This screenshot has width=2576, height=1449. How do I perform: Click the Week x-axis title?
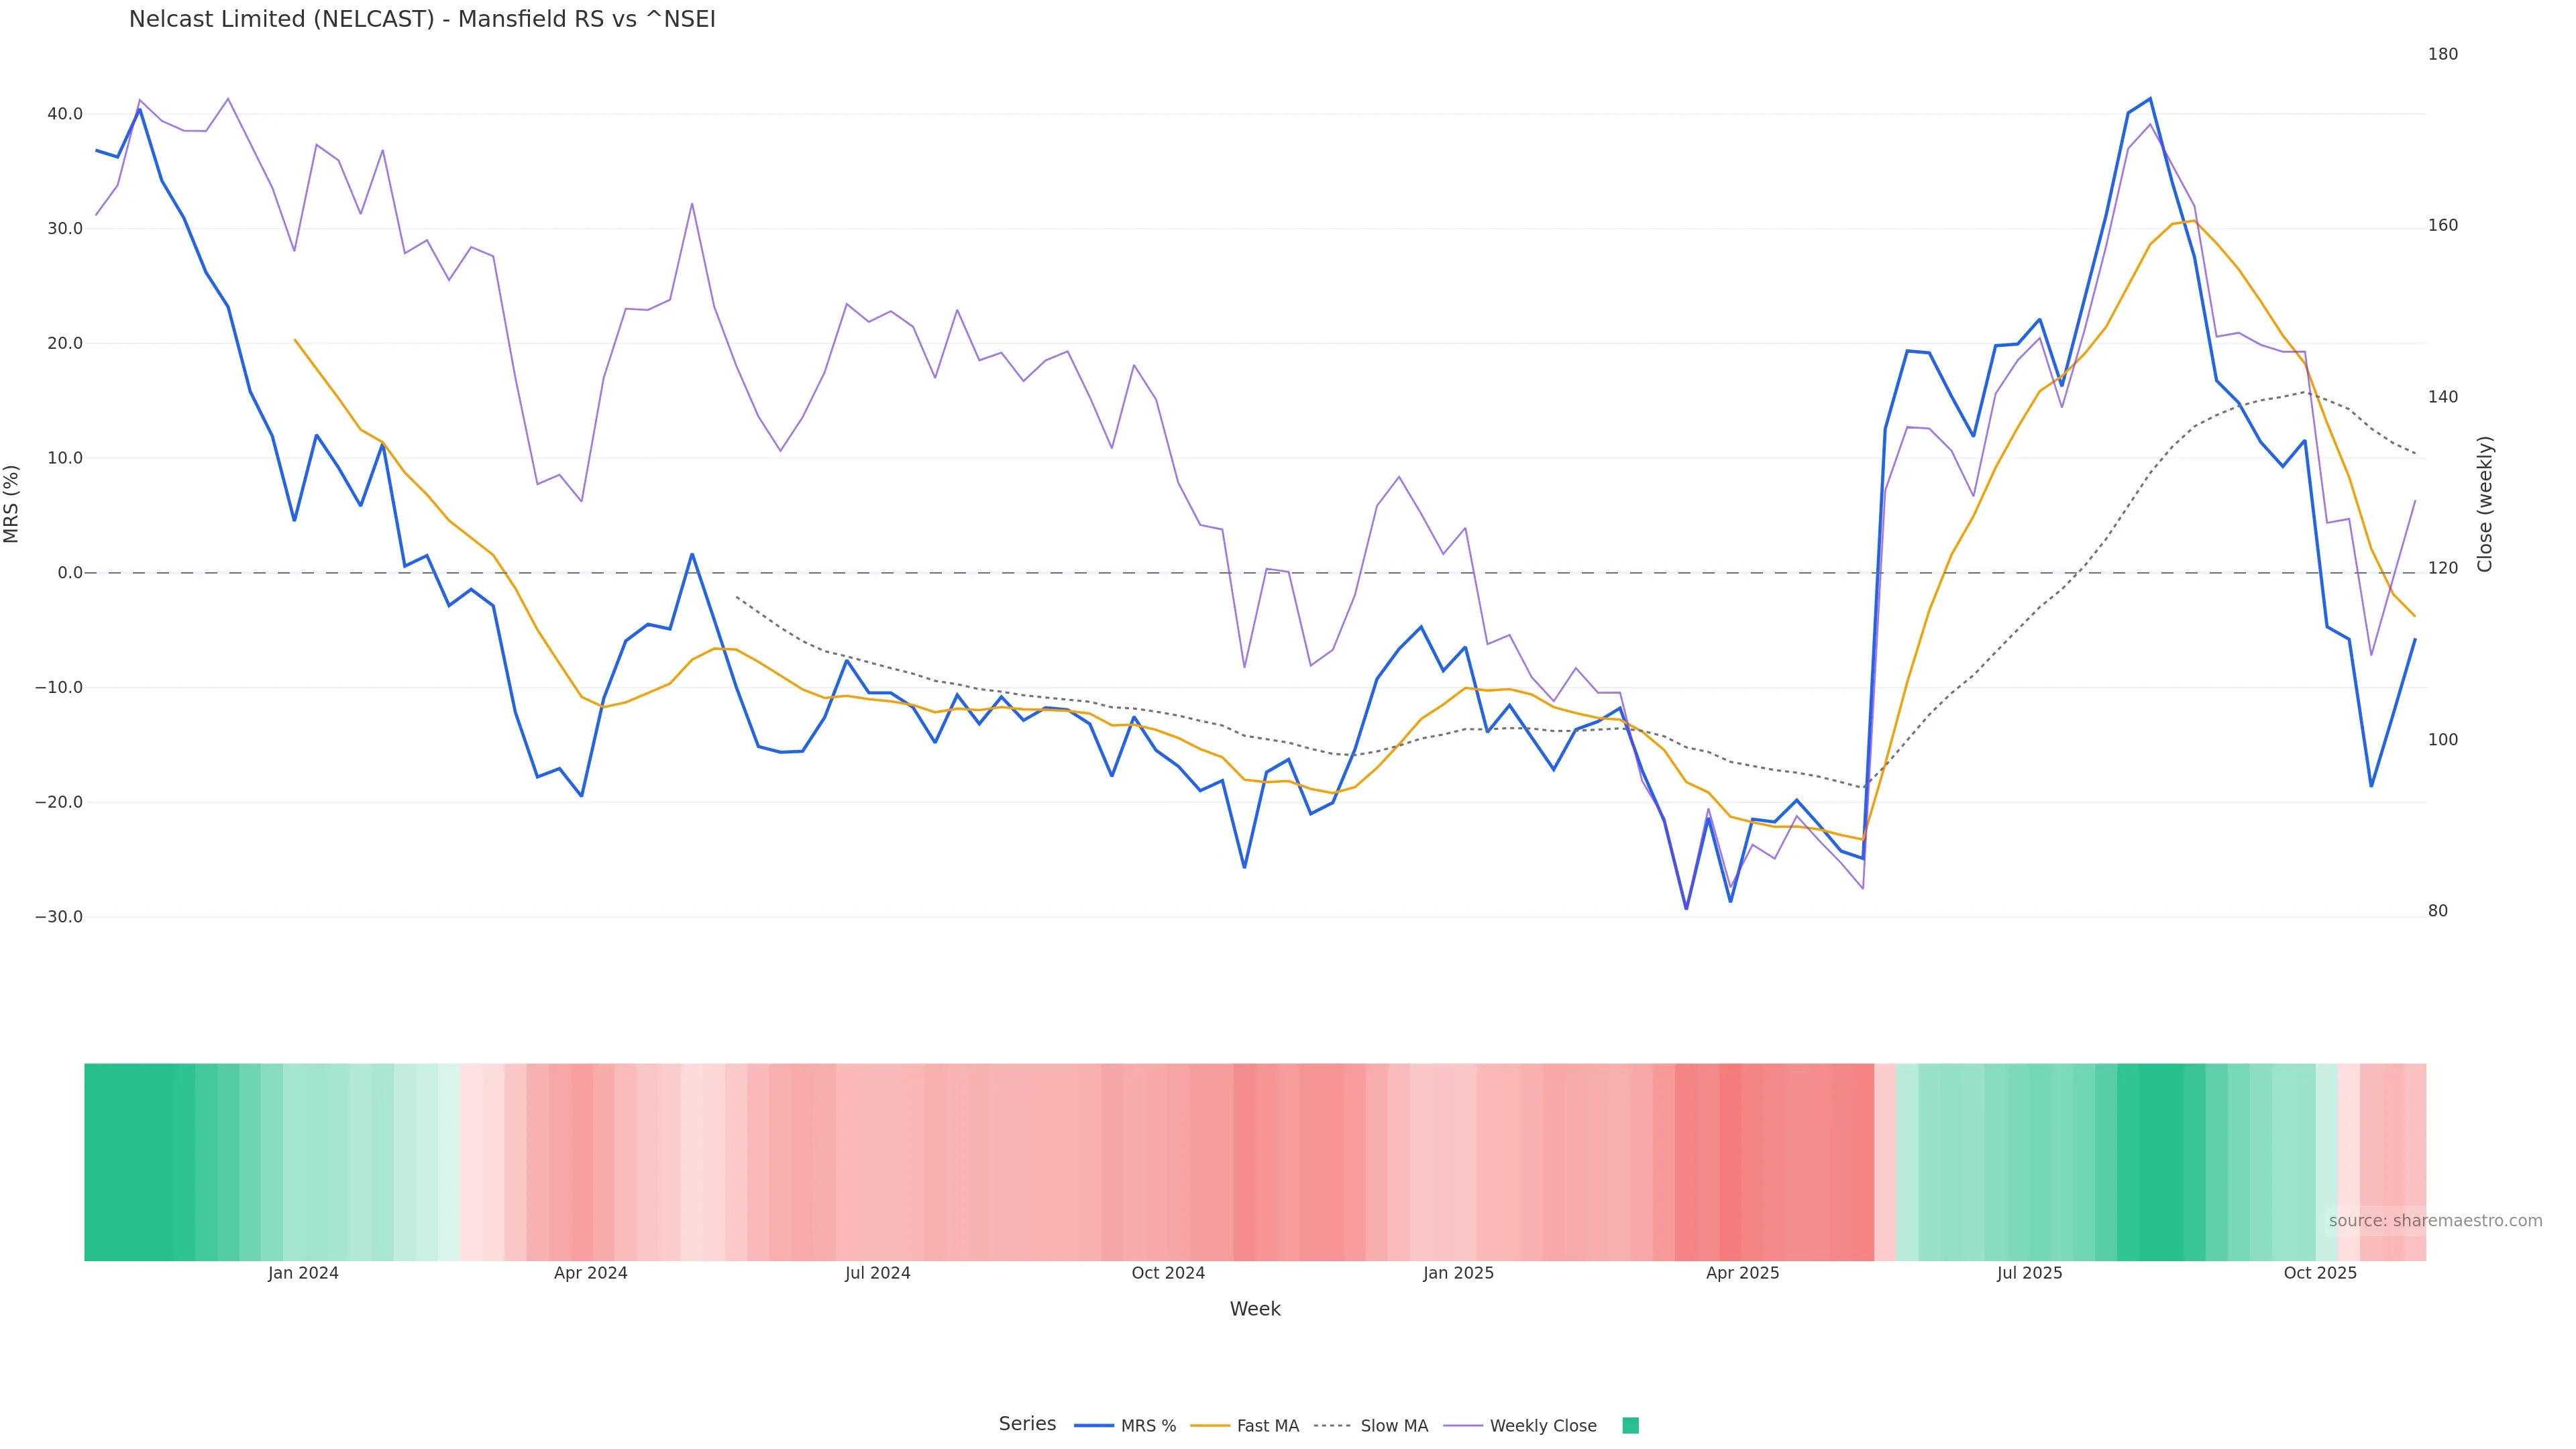pyautogui.click(x=1254, y=1310)
